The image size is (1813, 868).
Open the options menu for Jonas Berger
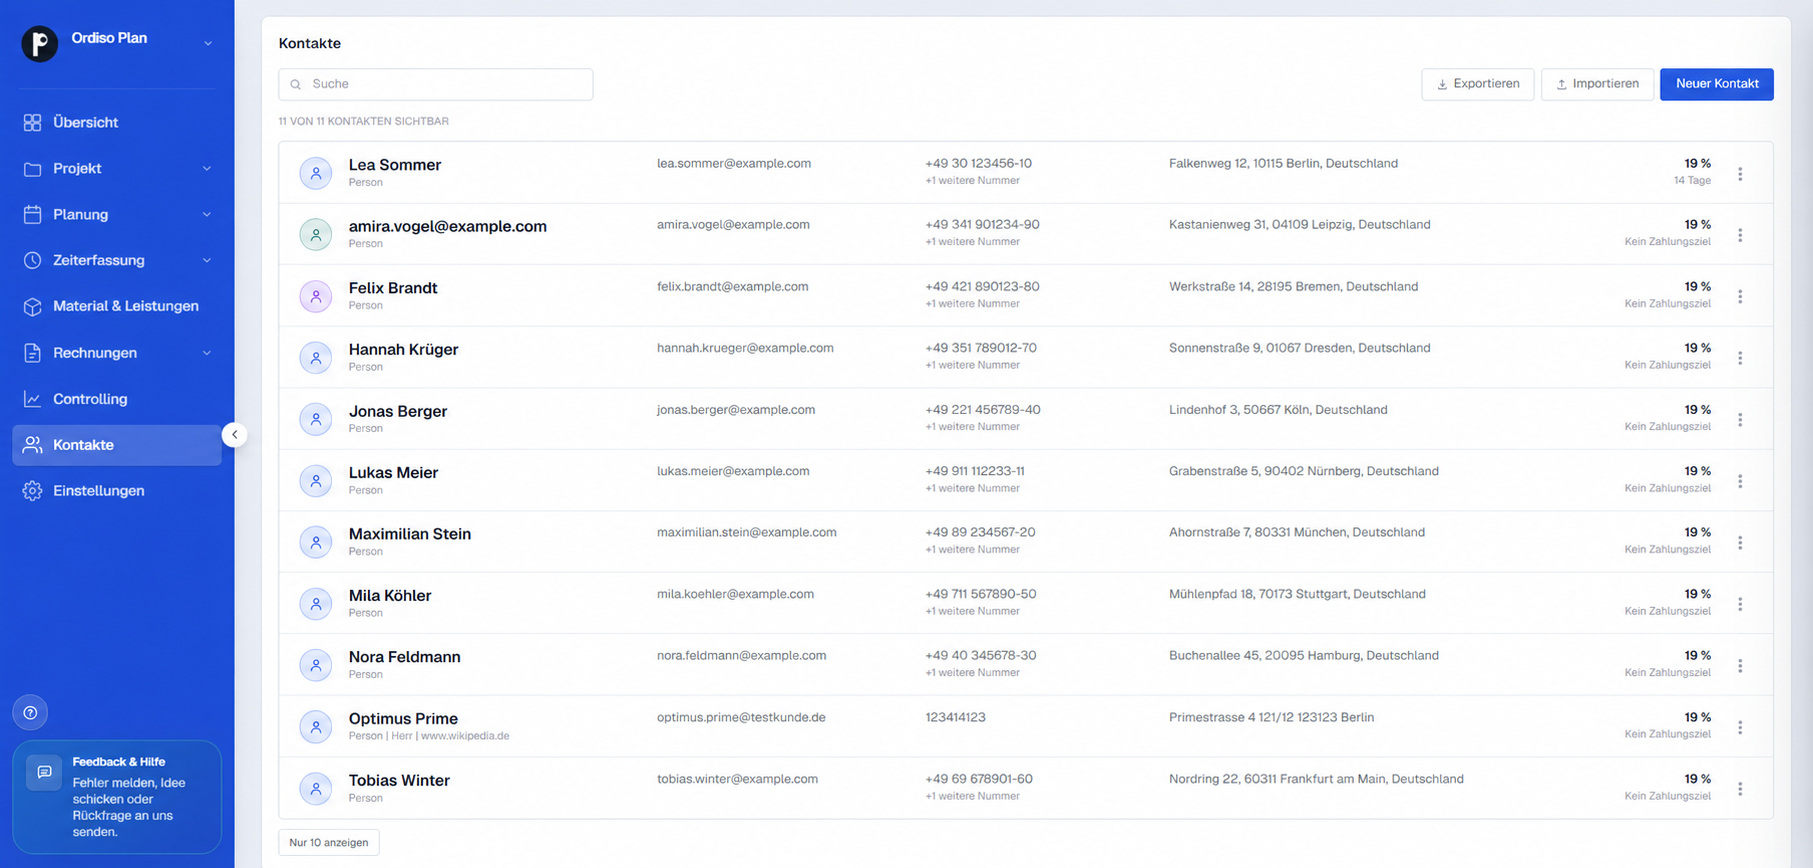[x=1740, y=420]
